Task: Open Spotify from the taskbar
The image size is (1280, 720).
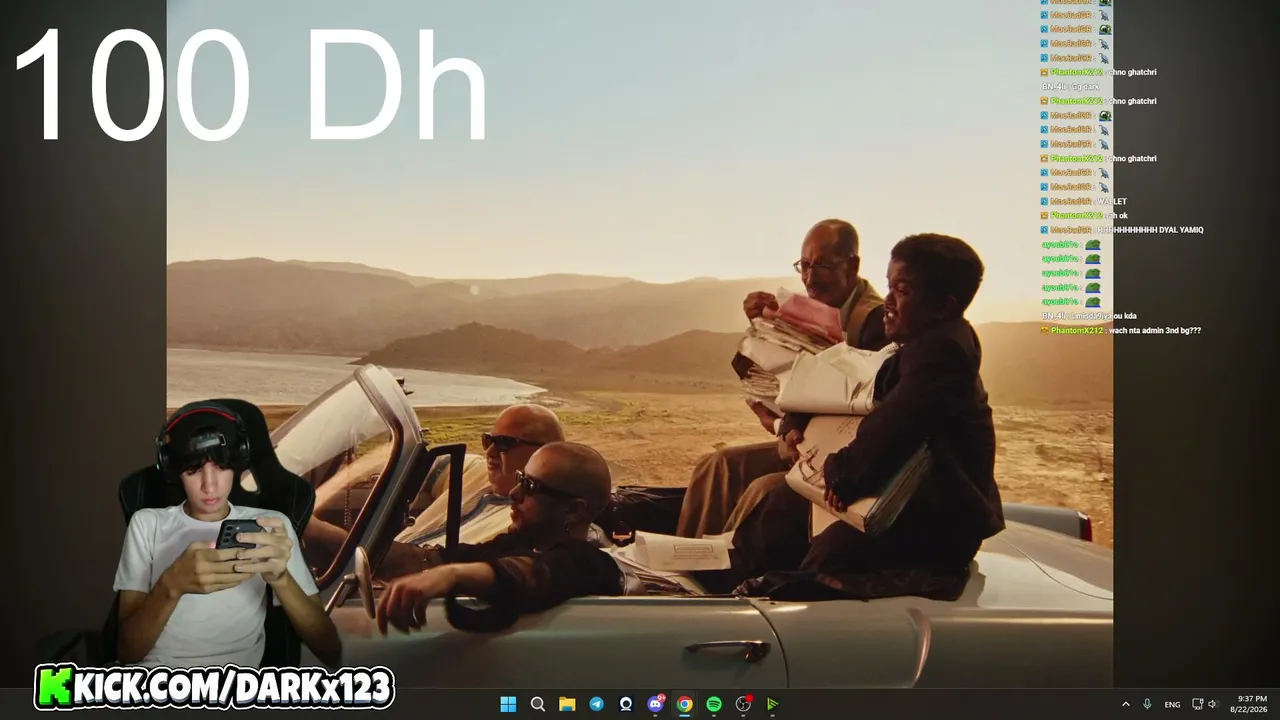Action: coord(714,704)
